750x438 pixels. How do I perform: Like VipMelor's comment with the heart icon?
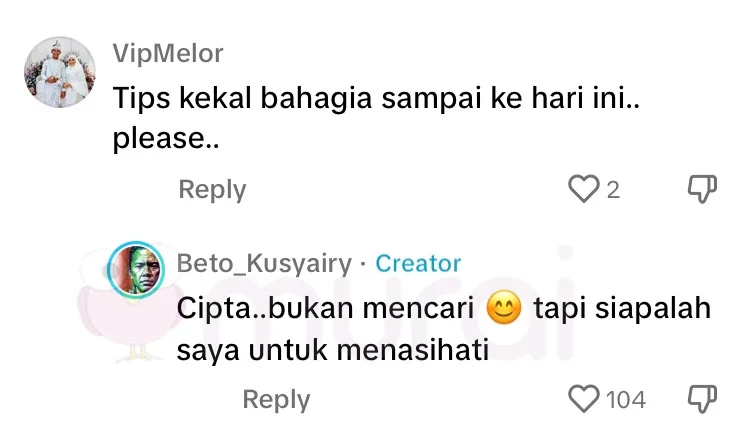pyautogui.click(x=581, y=189)
